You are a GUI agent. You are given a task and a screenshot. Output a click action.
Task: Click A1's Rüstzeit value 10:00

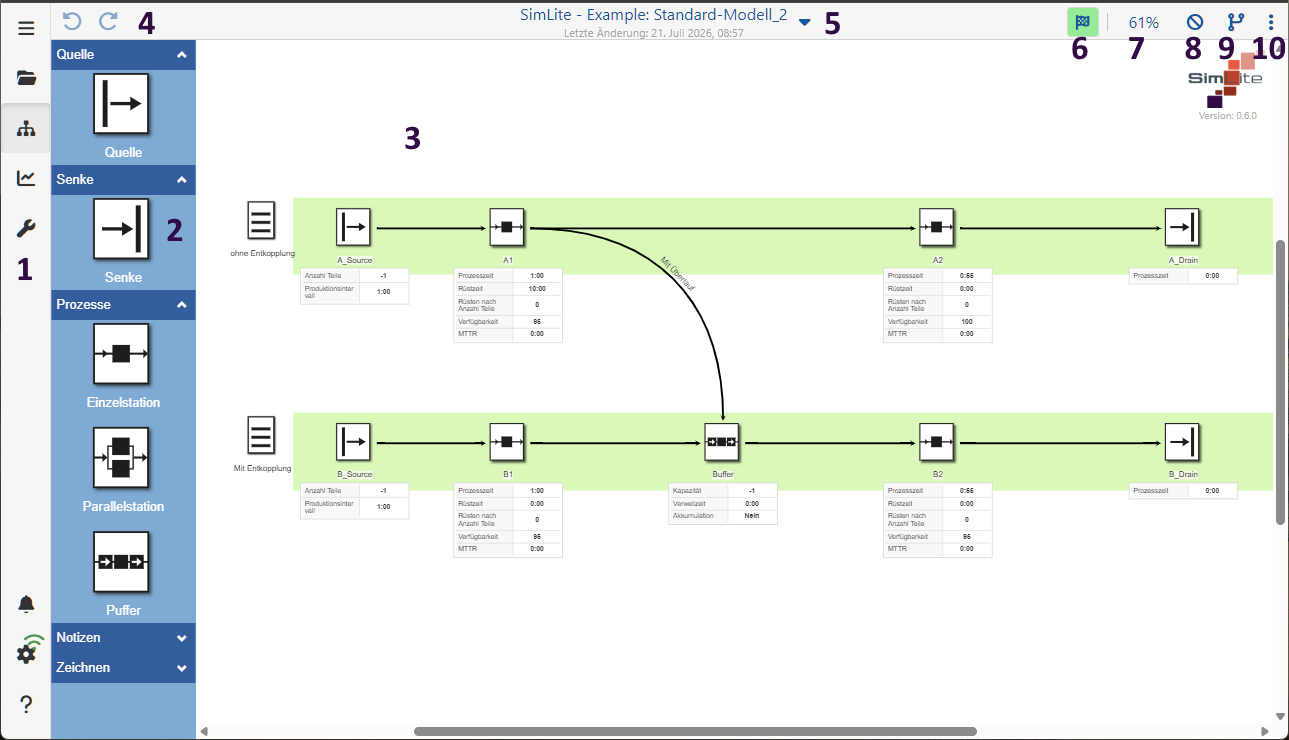tap(537, 288)
